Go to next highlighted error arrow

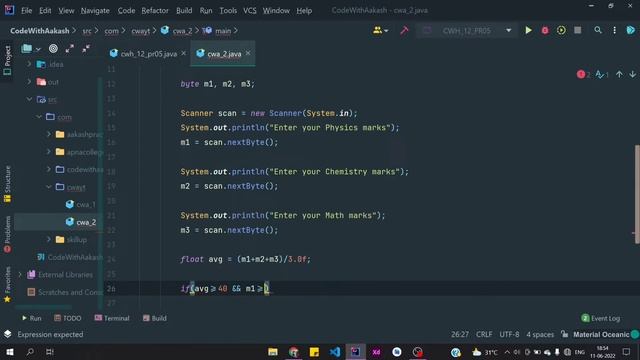(x=632, y=74)
